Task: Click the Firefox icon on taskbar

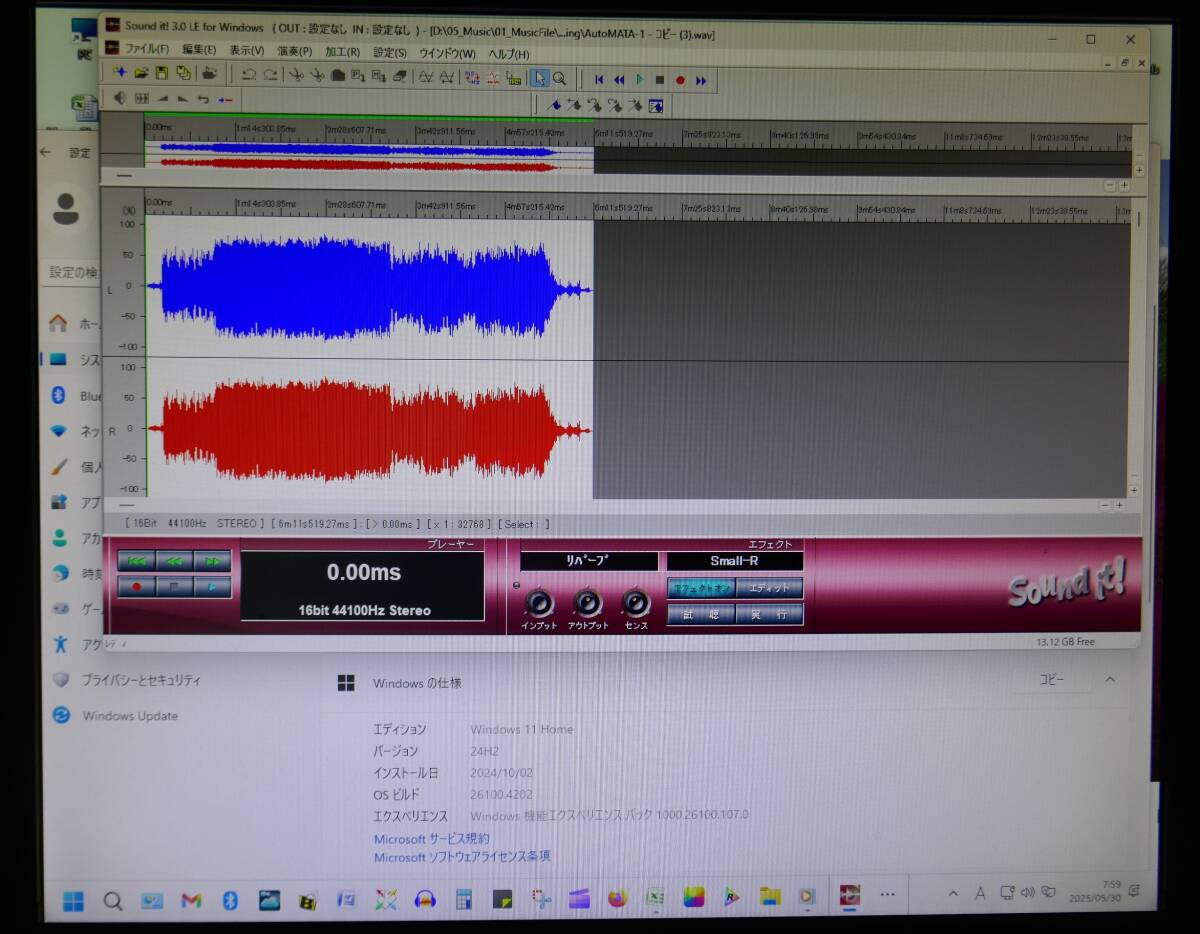Action: click(x=617, y=898)
